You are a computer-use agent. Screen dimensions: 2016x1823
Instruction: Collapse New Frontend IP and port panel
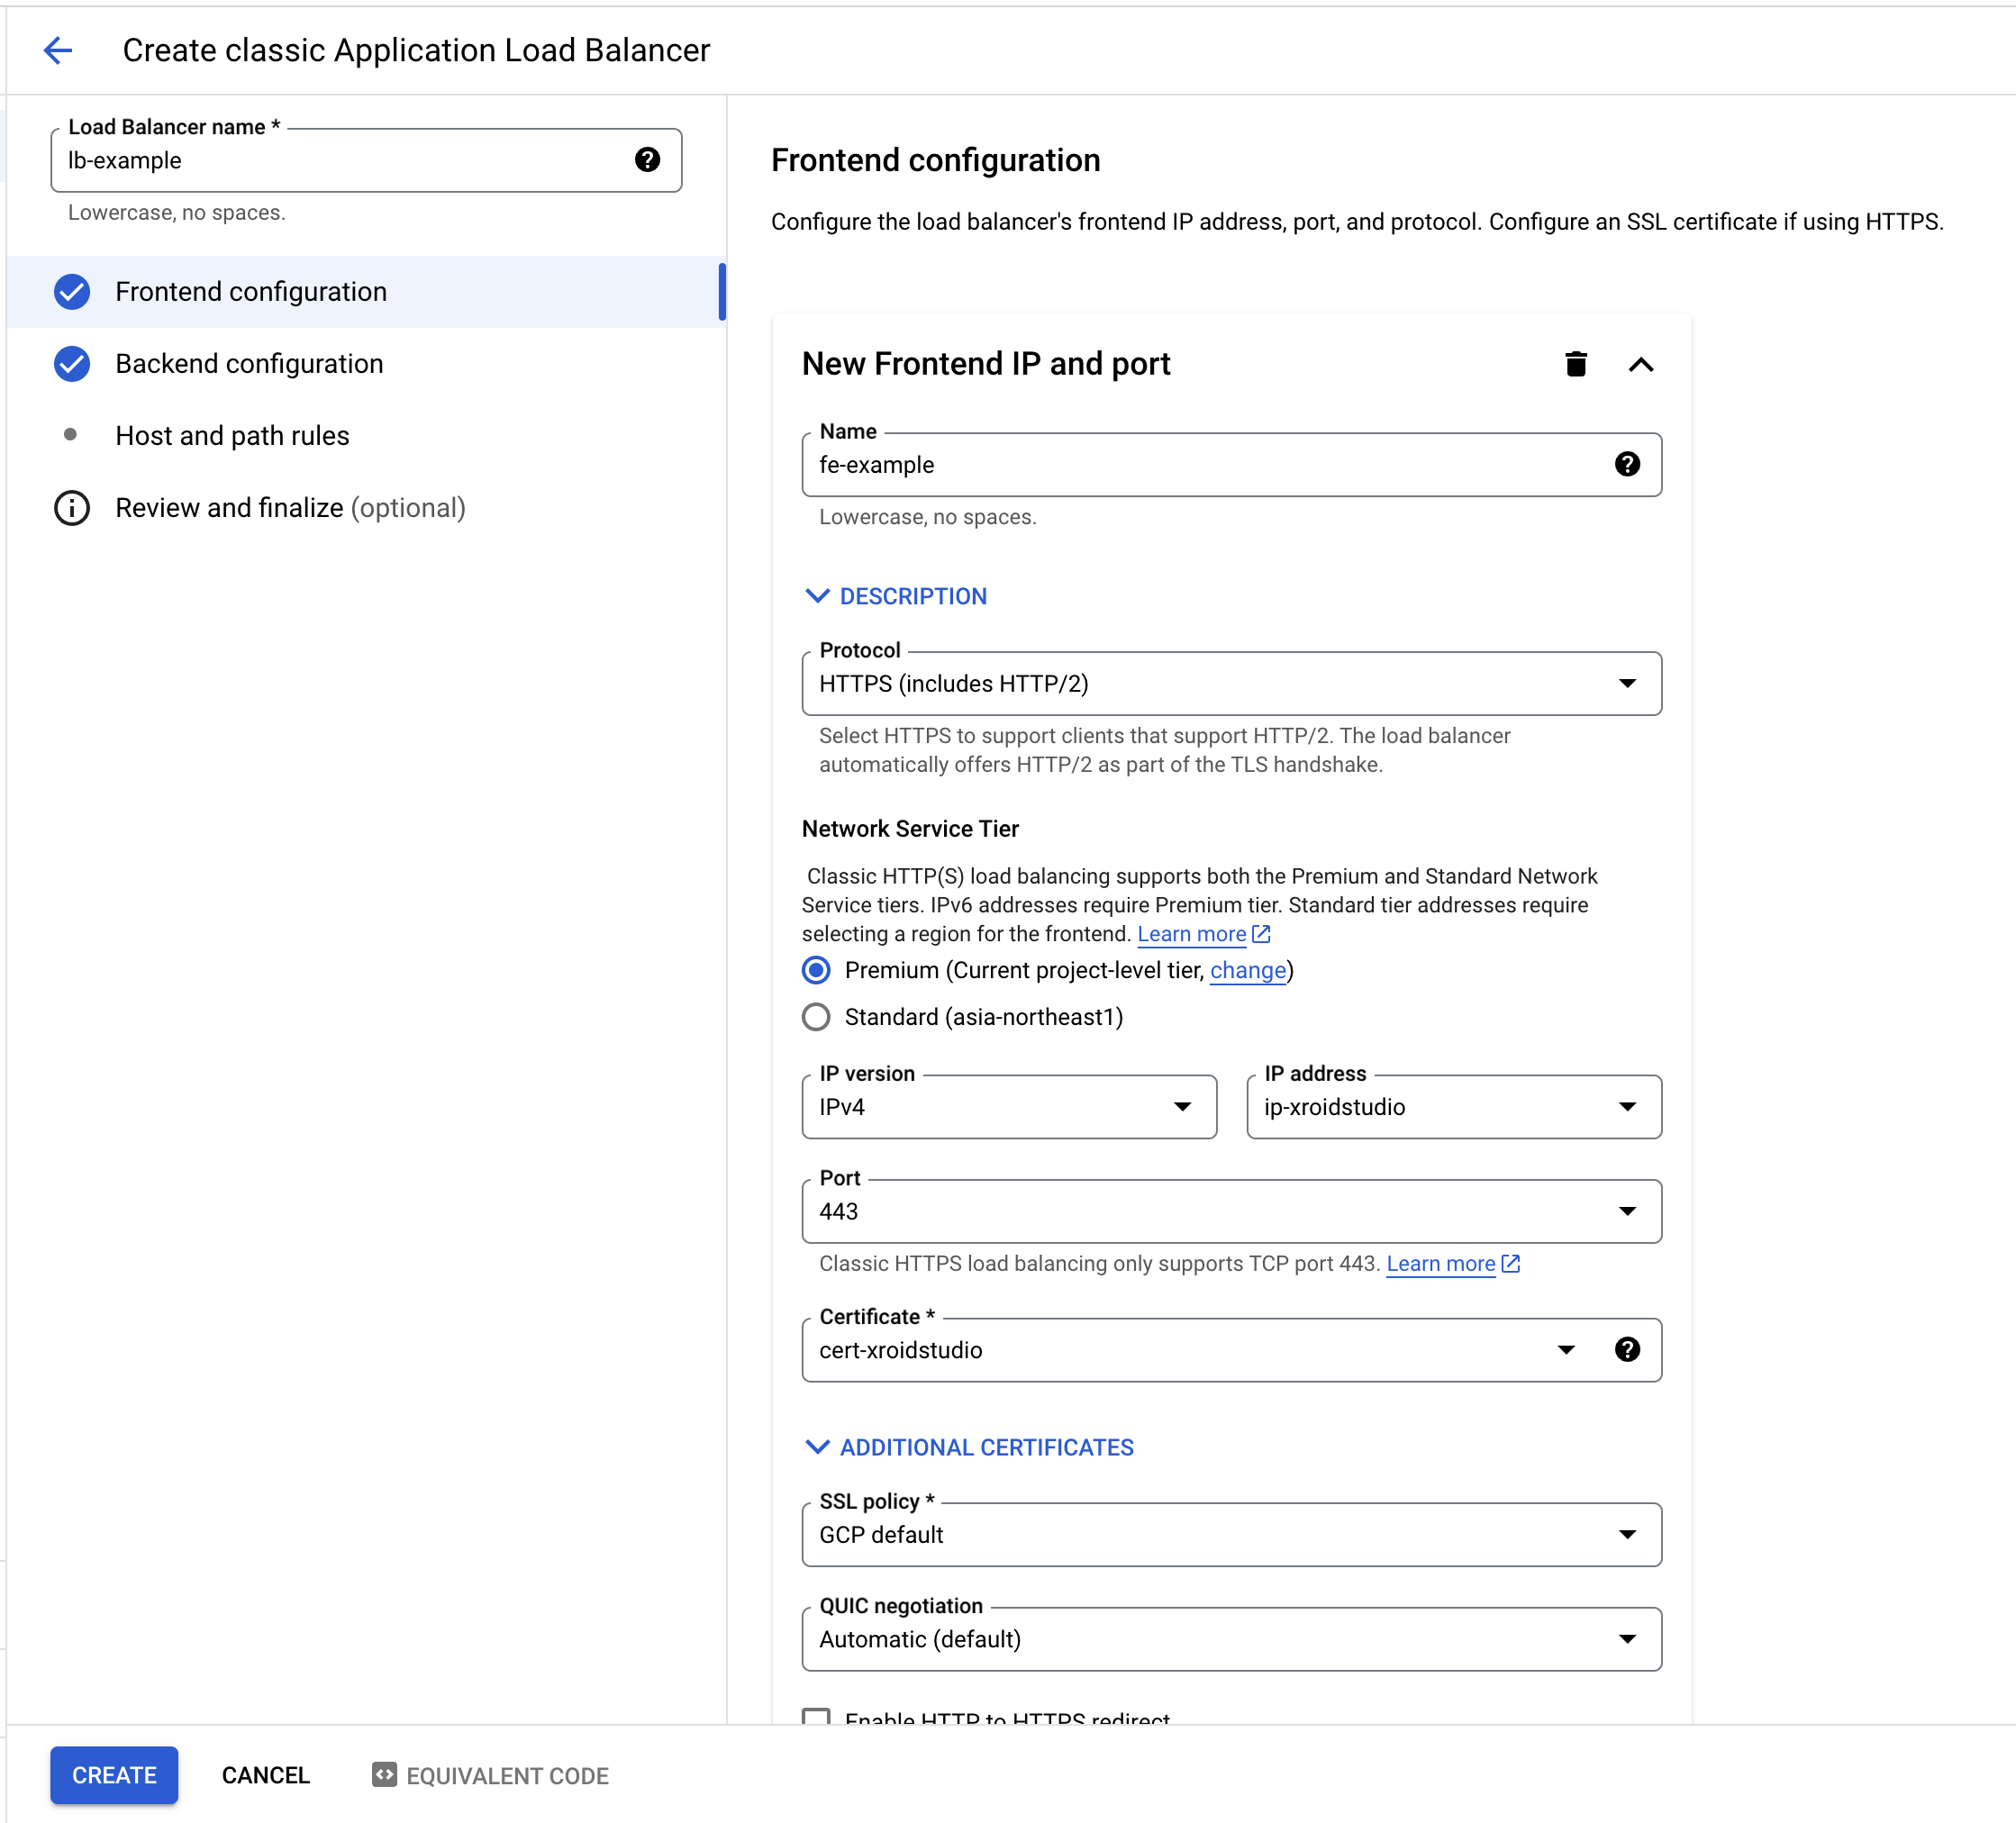(x=1640, y=364)
